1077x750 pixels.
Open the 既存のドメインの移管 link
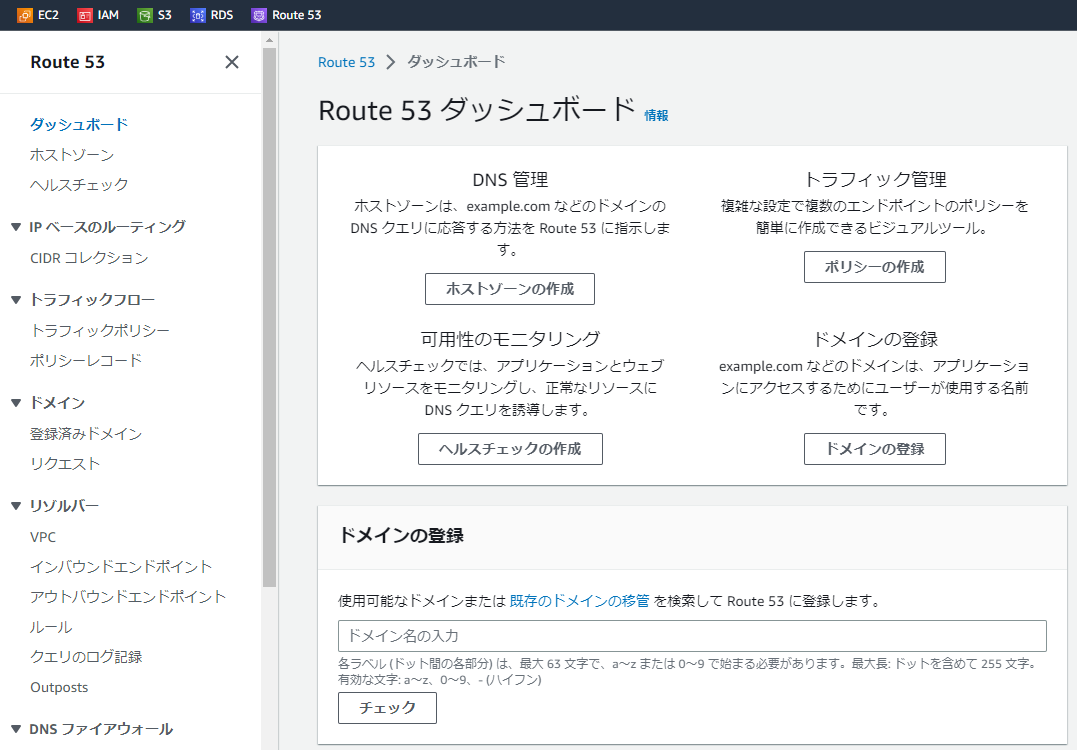click(580, 601)
